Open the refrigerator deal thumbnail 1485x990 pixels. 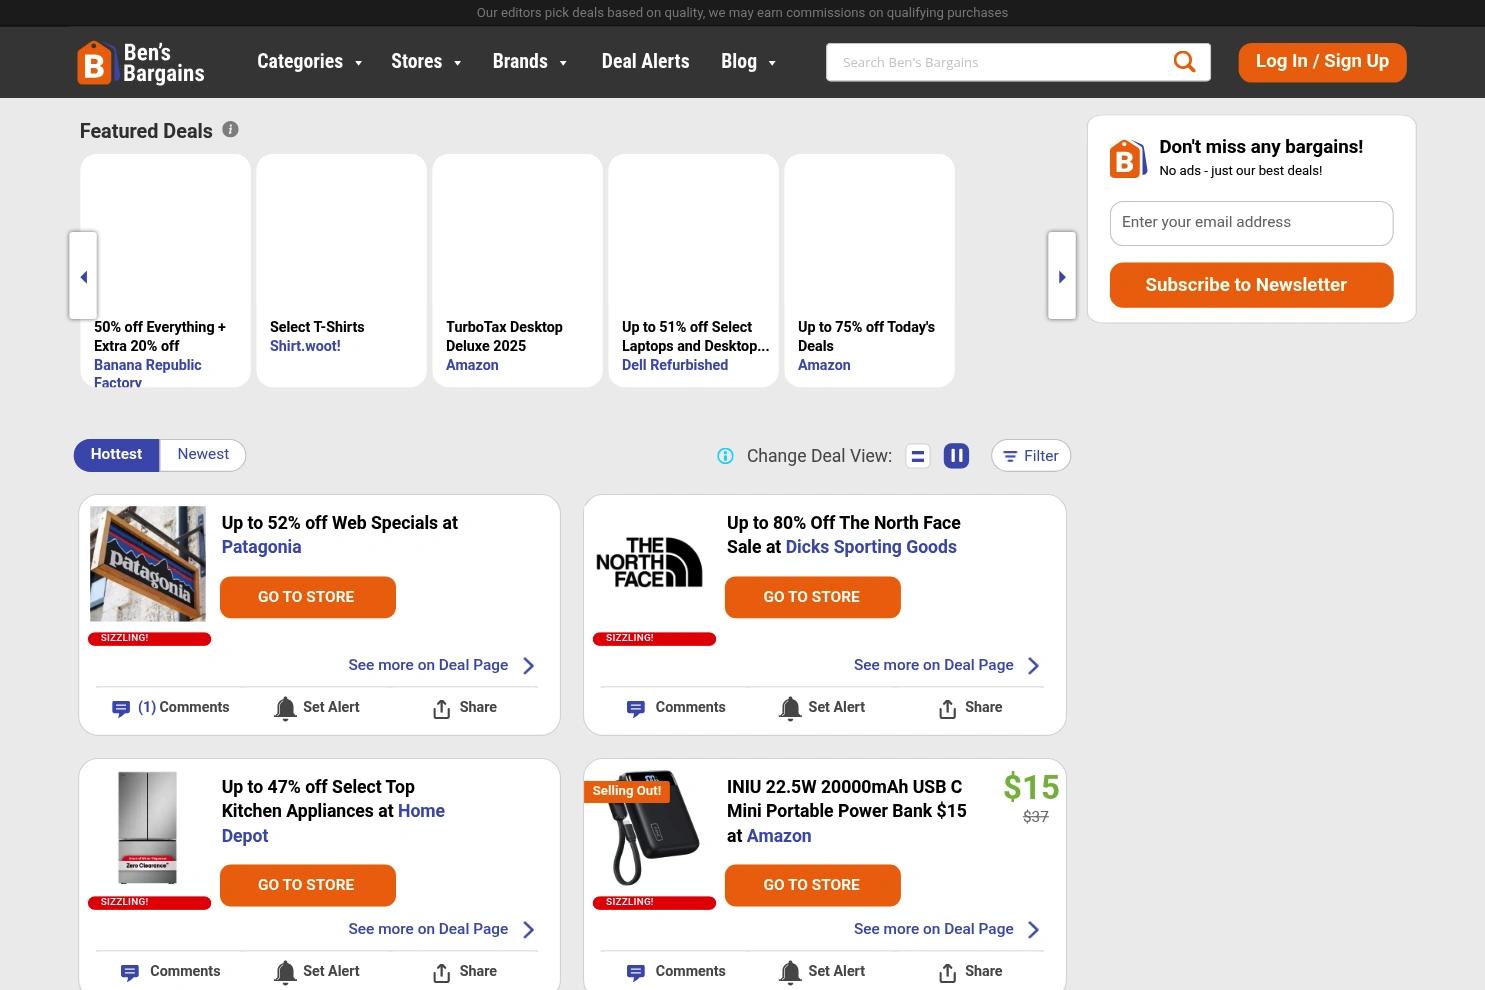(x=148, y=827)
